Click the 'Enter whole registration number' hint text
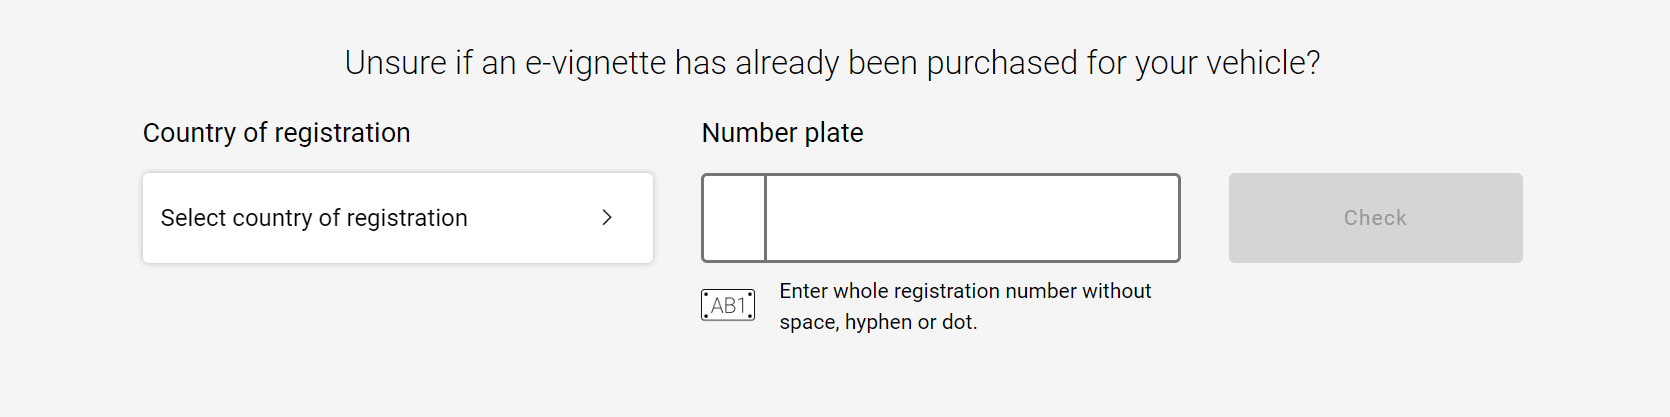Screen dimensions: 1670x417 [x=965, y=291]
